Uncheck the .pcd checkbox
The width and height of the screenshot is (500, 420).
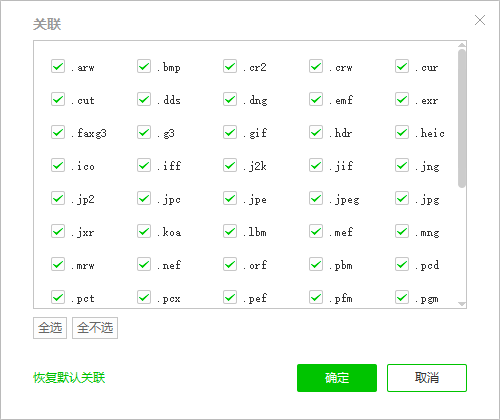coord(402,264)
